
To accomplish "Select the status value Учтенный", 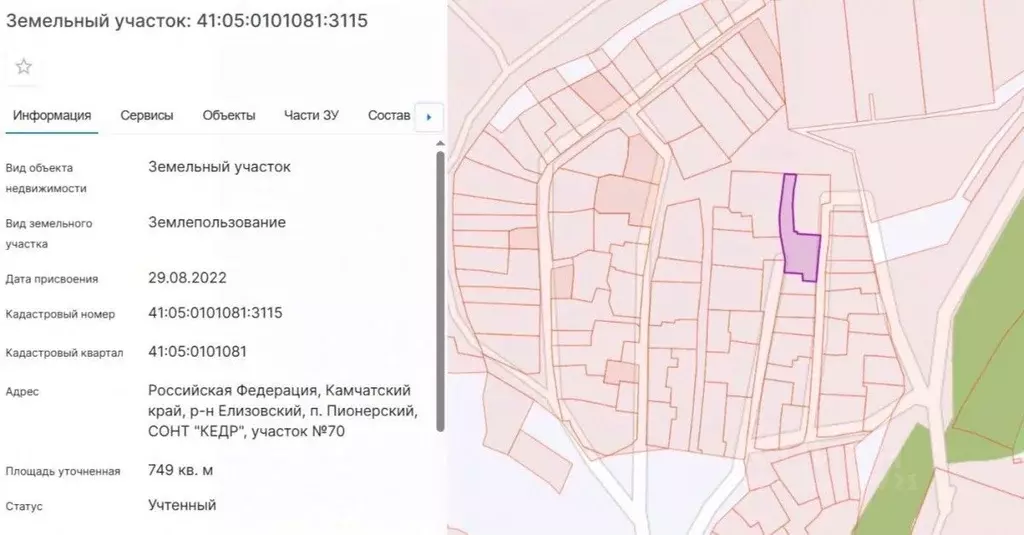I will coord(182,505).
